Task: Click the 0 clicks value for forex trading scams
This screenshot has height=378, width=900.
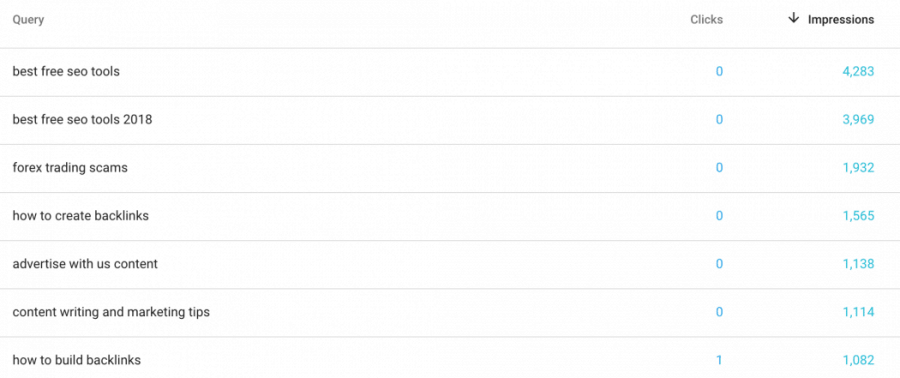Action: pyautogui.click(x=719, y=168)
